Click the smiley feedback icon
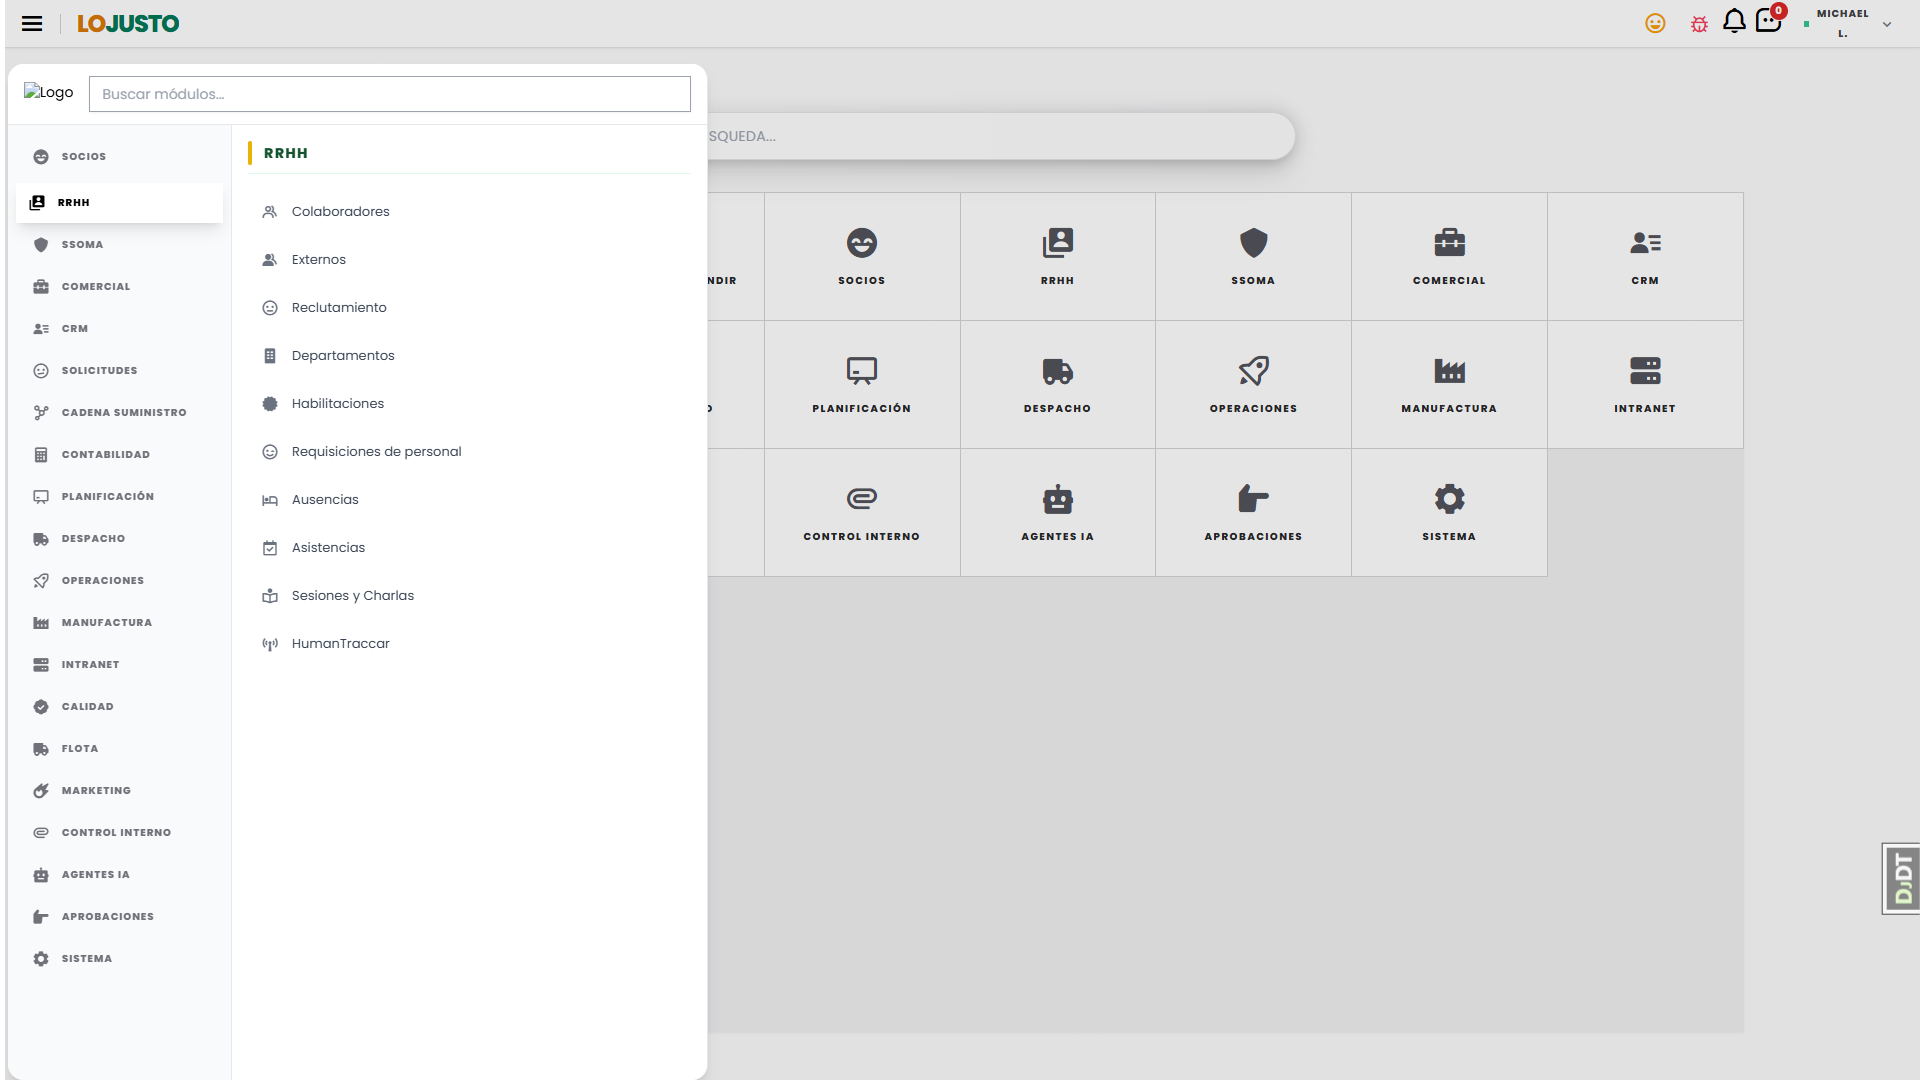The image size is (1920, 1080). pyautogui.click(x=1655, y=23)
